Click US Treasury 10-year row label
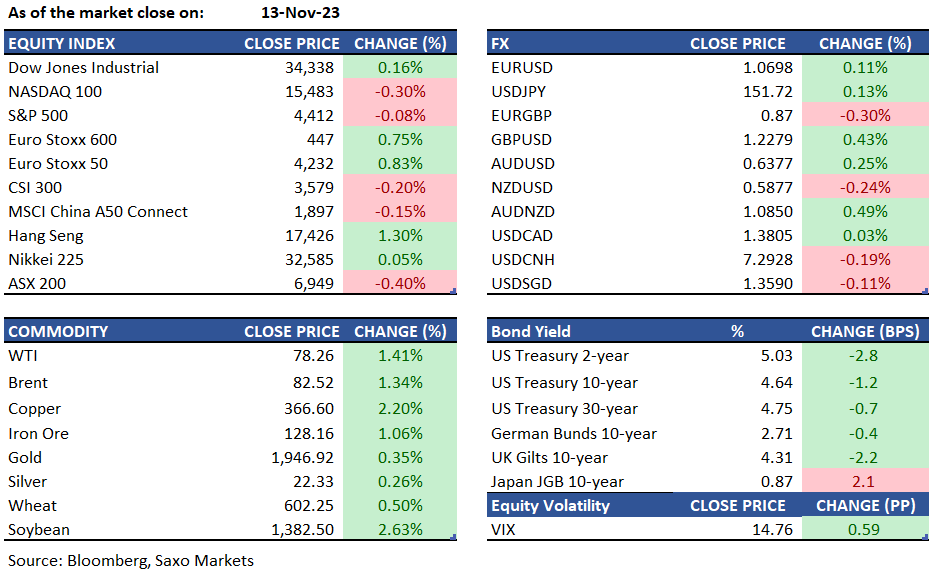Image resolution: width=930 pixels, height=575 pixels. (564, 382)
